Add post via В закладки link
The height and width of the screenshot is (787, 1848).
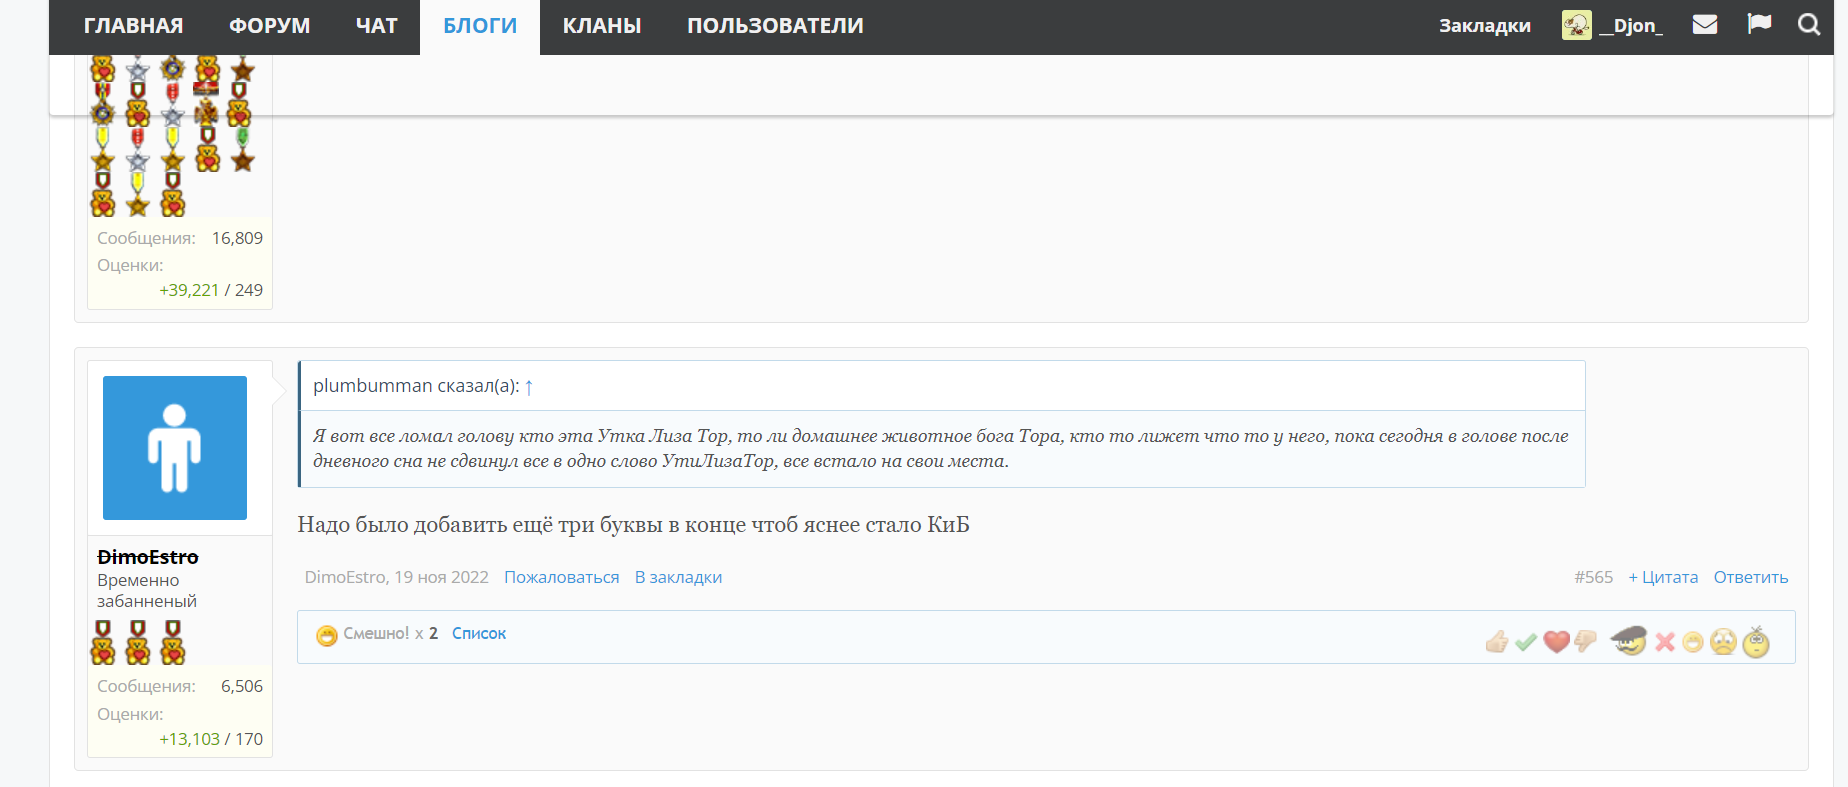tap(678, 577)
